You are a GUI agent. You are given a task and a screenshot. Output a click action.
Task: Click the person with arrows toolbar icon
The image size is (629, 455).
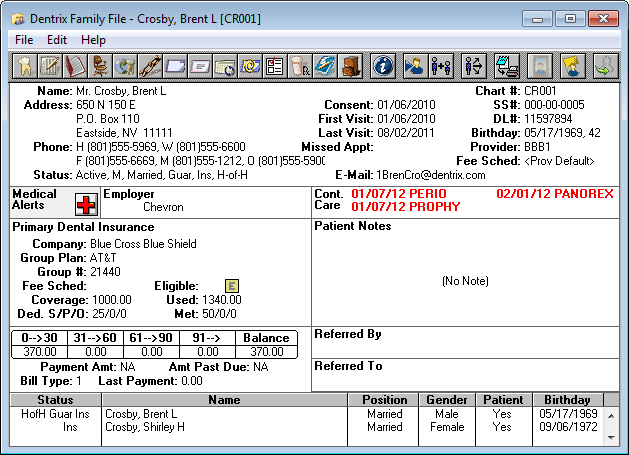coord(474,66)
